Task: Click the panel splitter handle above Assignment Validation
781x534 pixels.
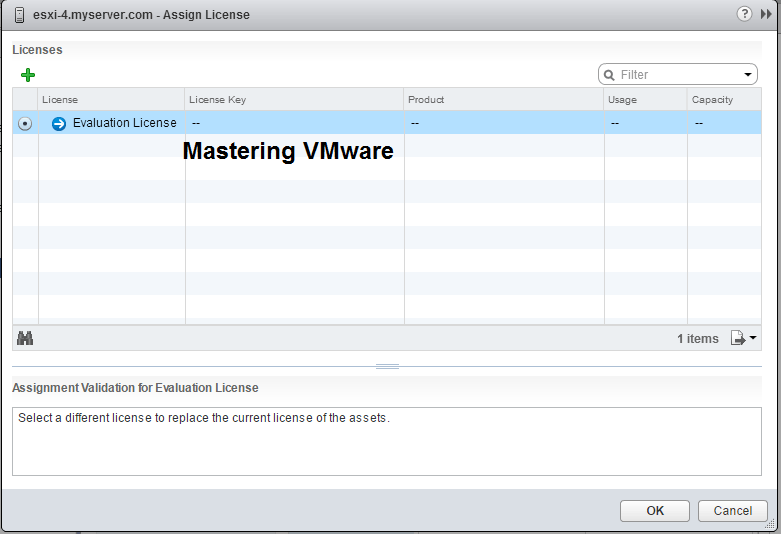Action: 387,367
